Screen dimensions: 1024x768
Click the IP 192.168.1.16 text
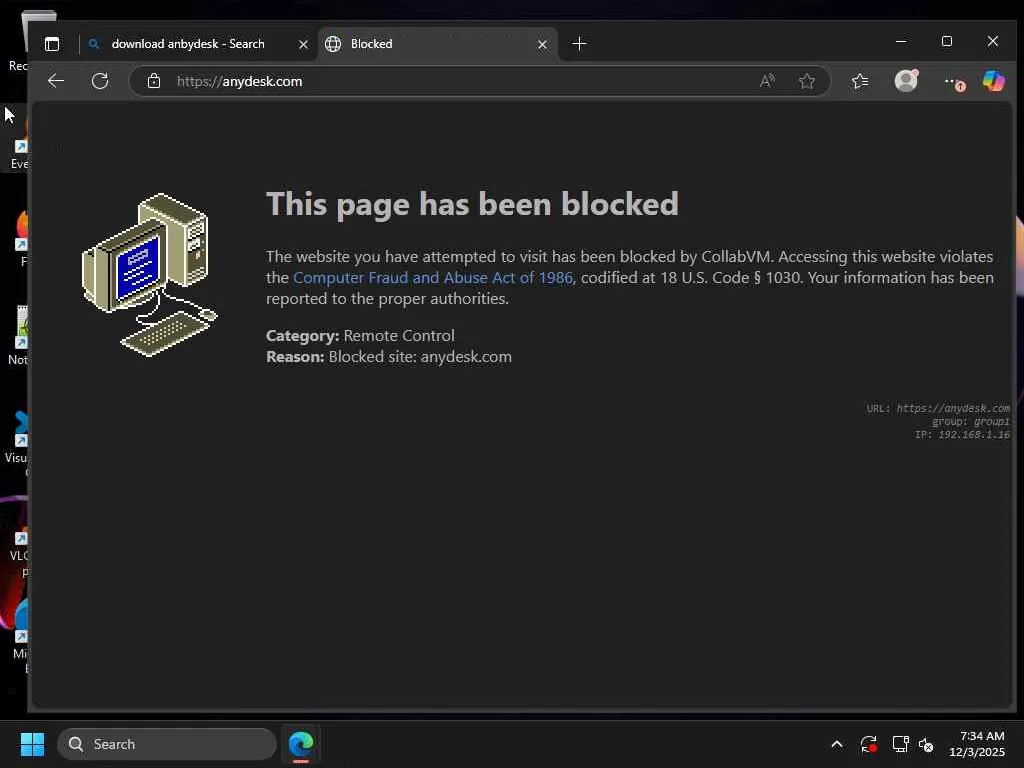click(962, 434)
